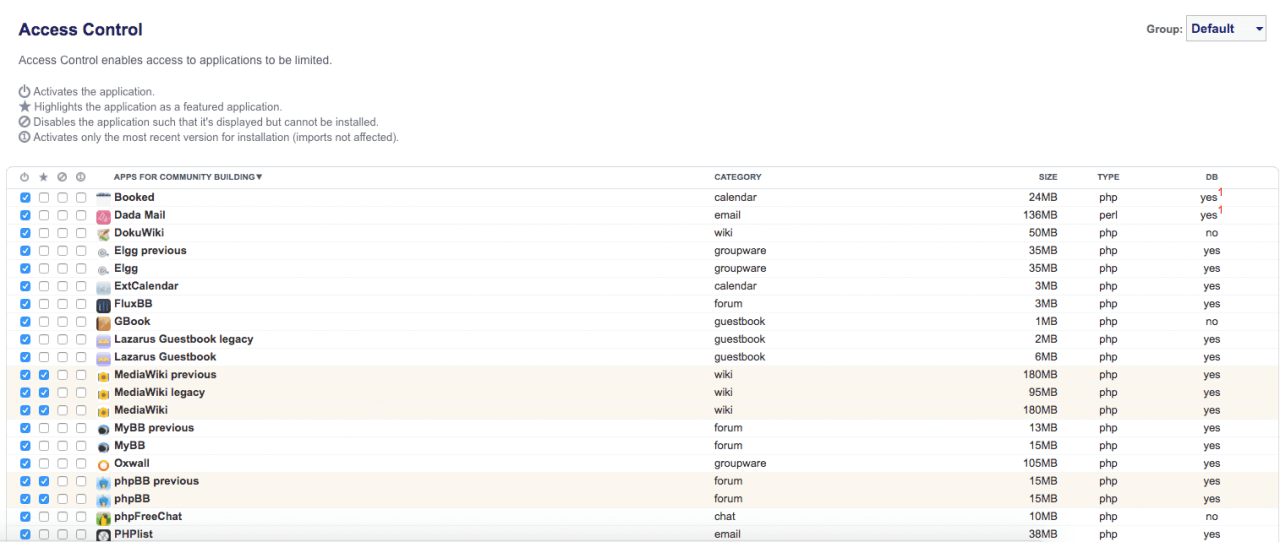Click the phpBB previous app icon
Image resolution: width=1280 pixels, height=542 pixels.
pyautogui.click(x=103, y=482)
